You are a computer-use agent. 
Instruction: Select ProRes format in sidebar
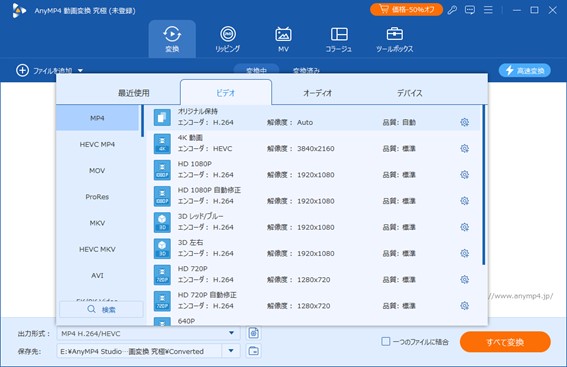point(97,197)
